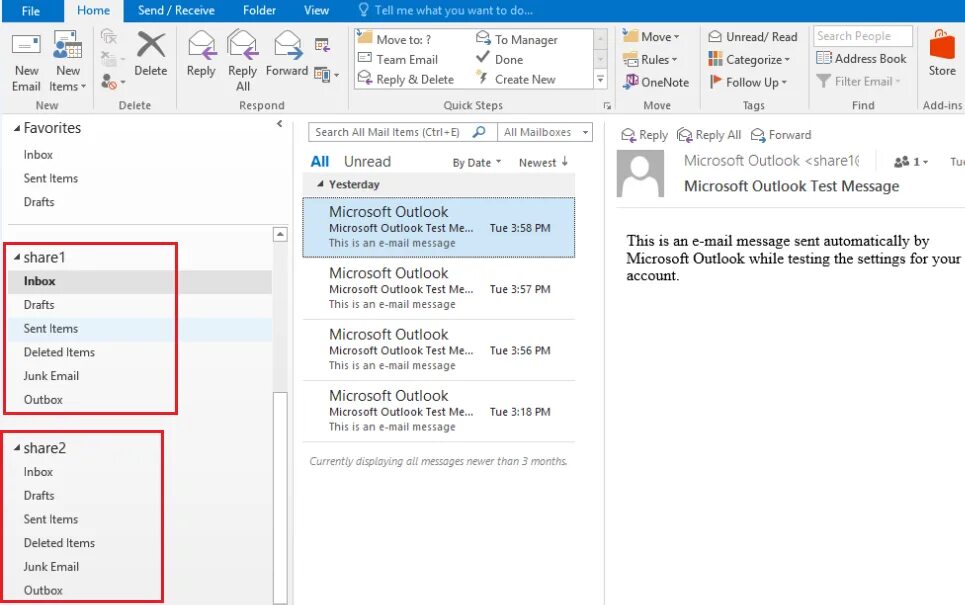Delete the selected message

pos(151,55)
